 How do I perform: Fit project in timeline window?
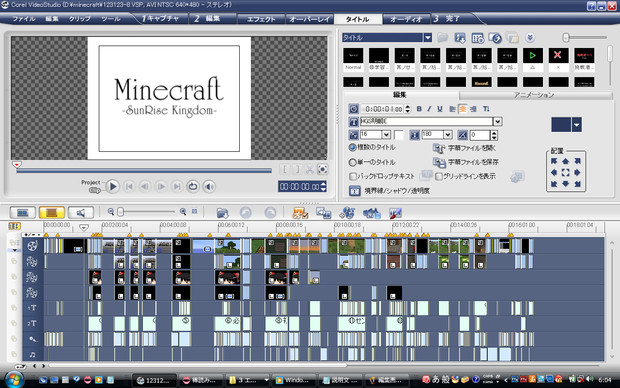point(195,212)
